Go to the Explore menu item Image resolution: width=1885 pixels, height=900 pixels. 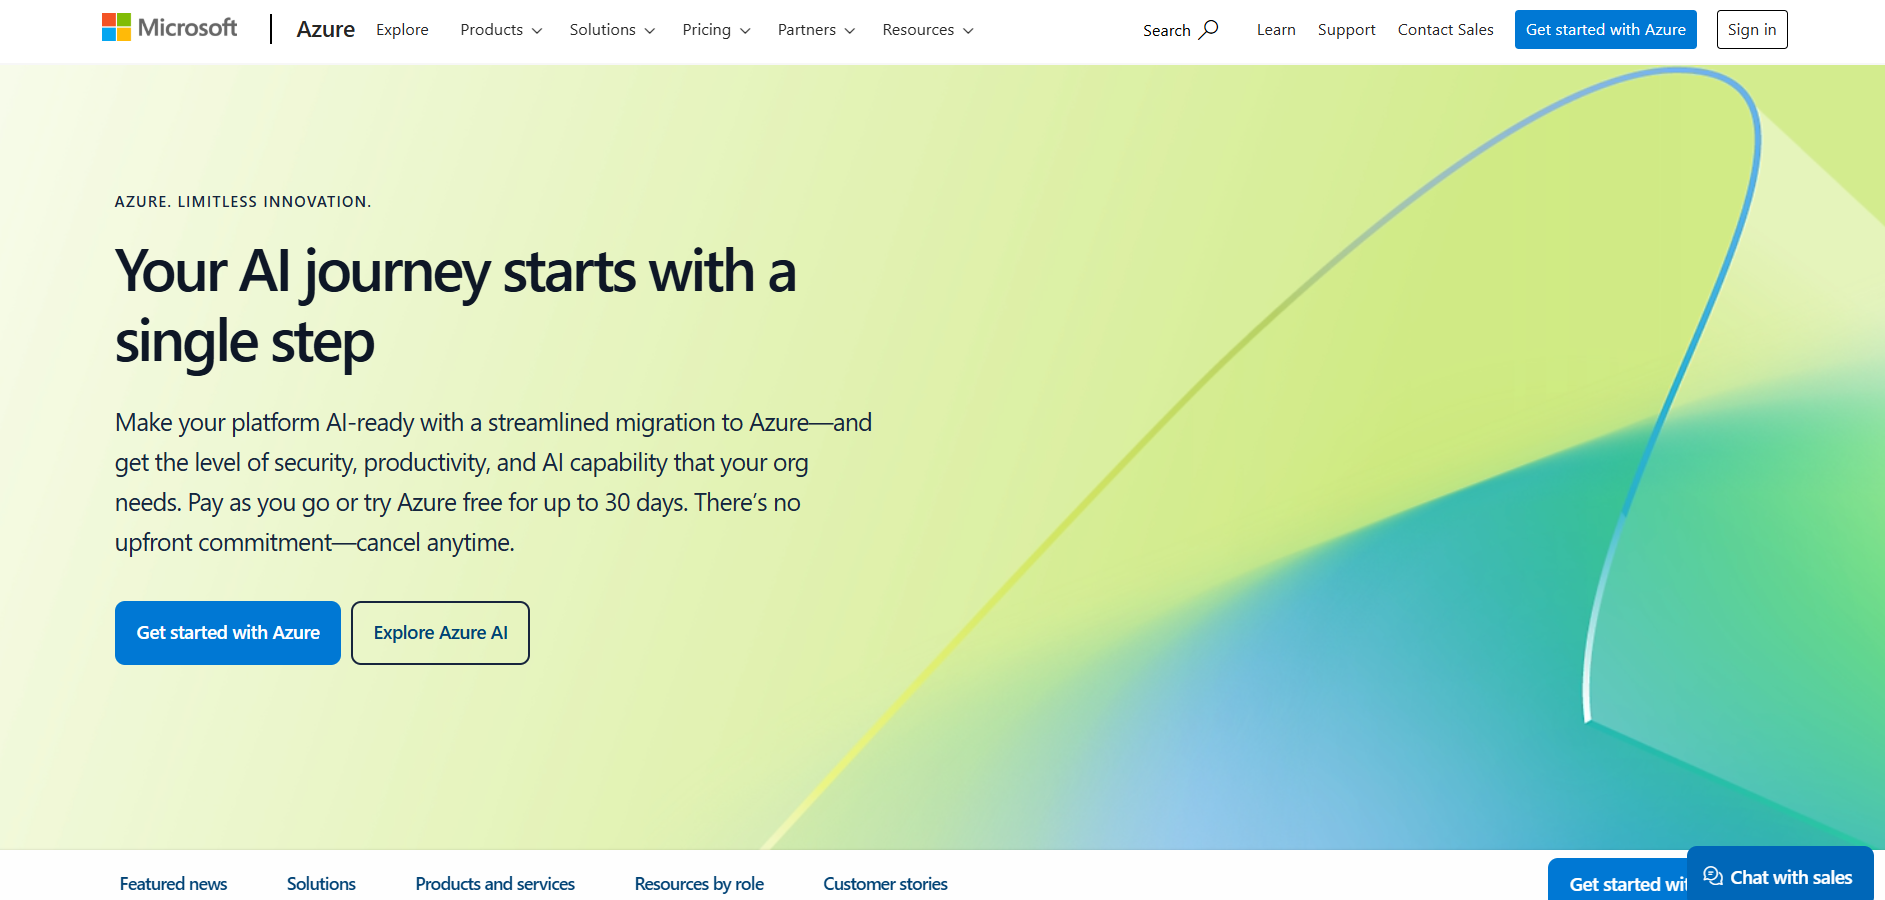pyautogui.click(x=402, y=30)
